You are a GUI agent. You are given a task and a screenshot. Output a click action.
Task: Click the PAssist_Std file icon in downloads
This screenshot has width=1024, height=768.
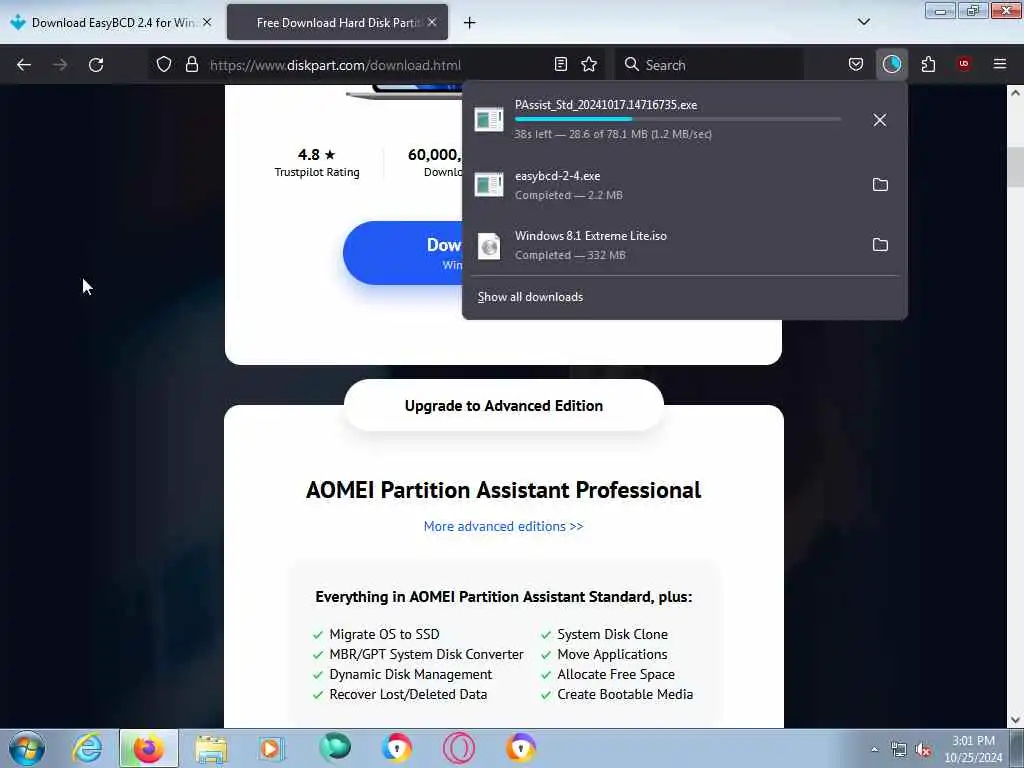[488, 120]
